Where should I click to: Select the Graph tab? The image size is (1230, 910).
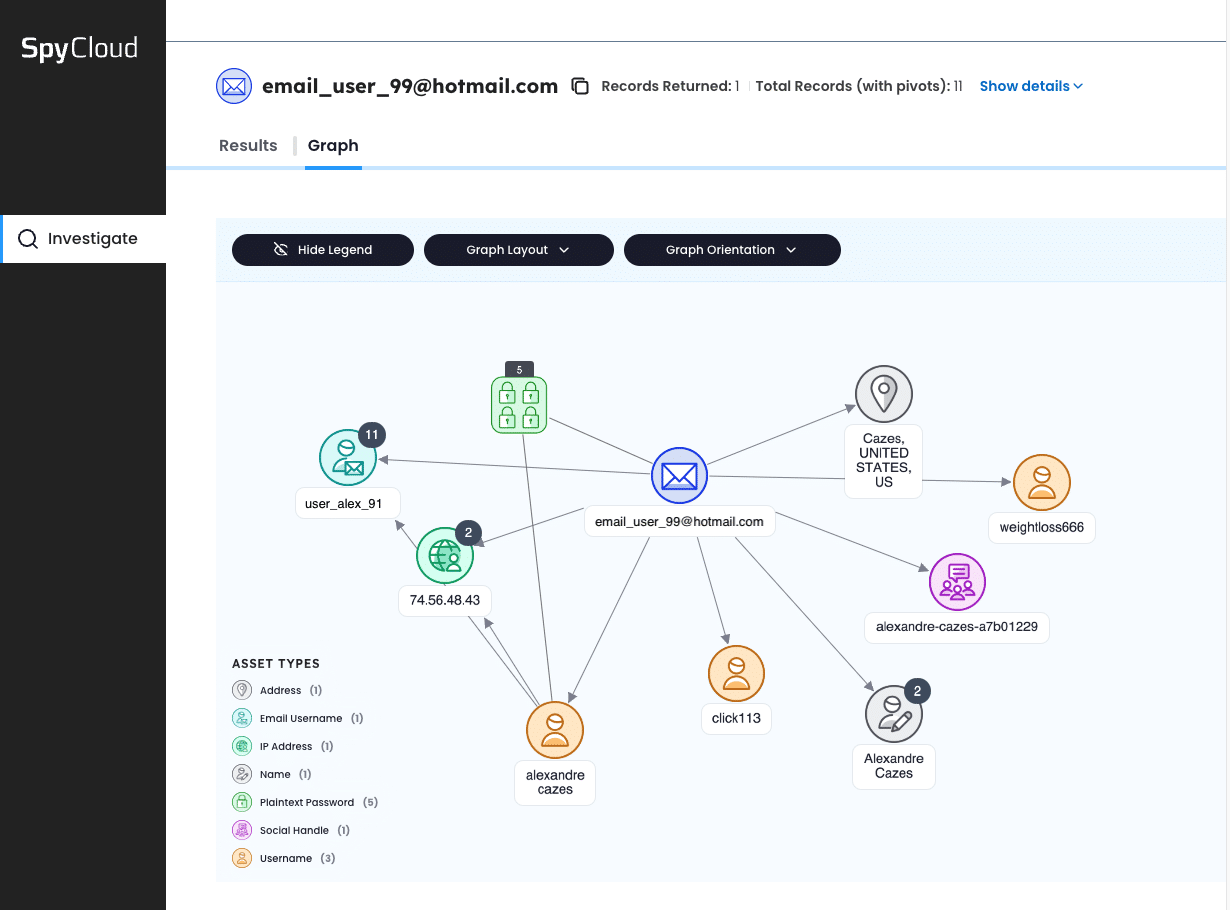(x=333, y=145)
